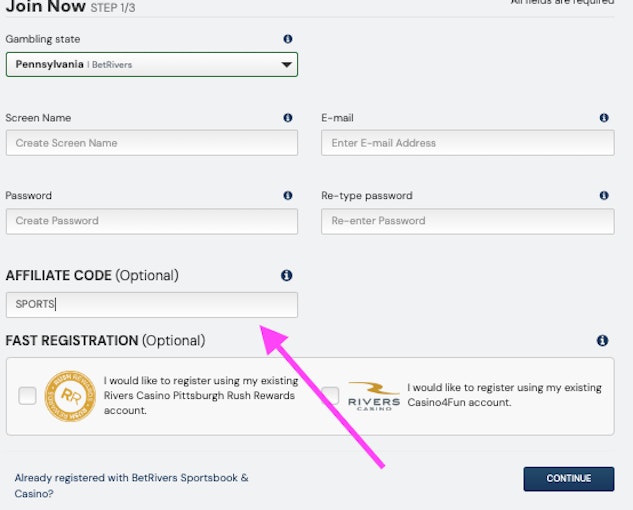Click the Rush Rewards gold badge logo
The height and width of the screenshot is (510, 633).
70,396
